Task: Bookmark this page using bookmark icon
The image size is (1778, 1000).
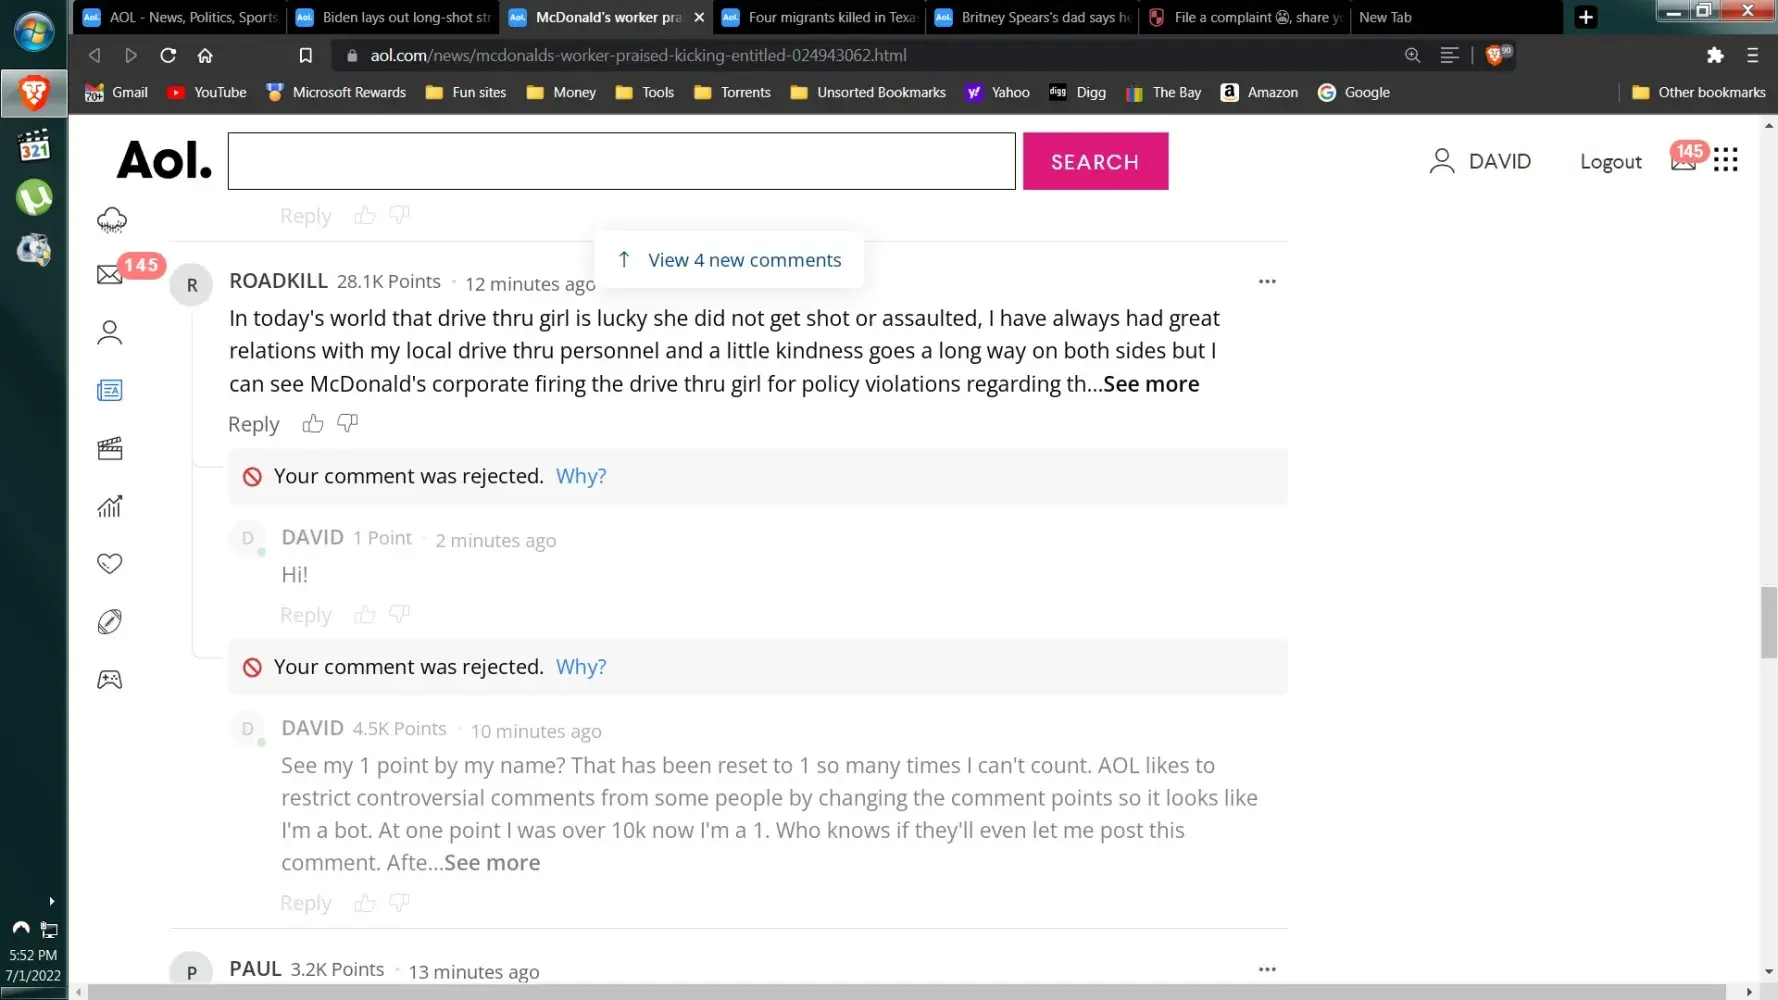Action: [306, 55]
